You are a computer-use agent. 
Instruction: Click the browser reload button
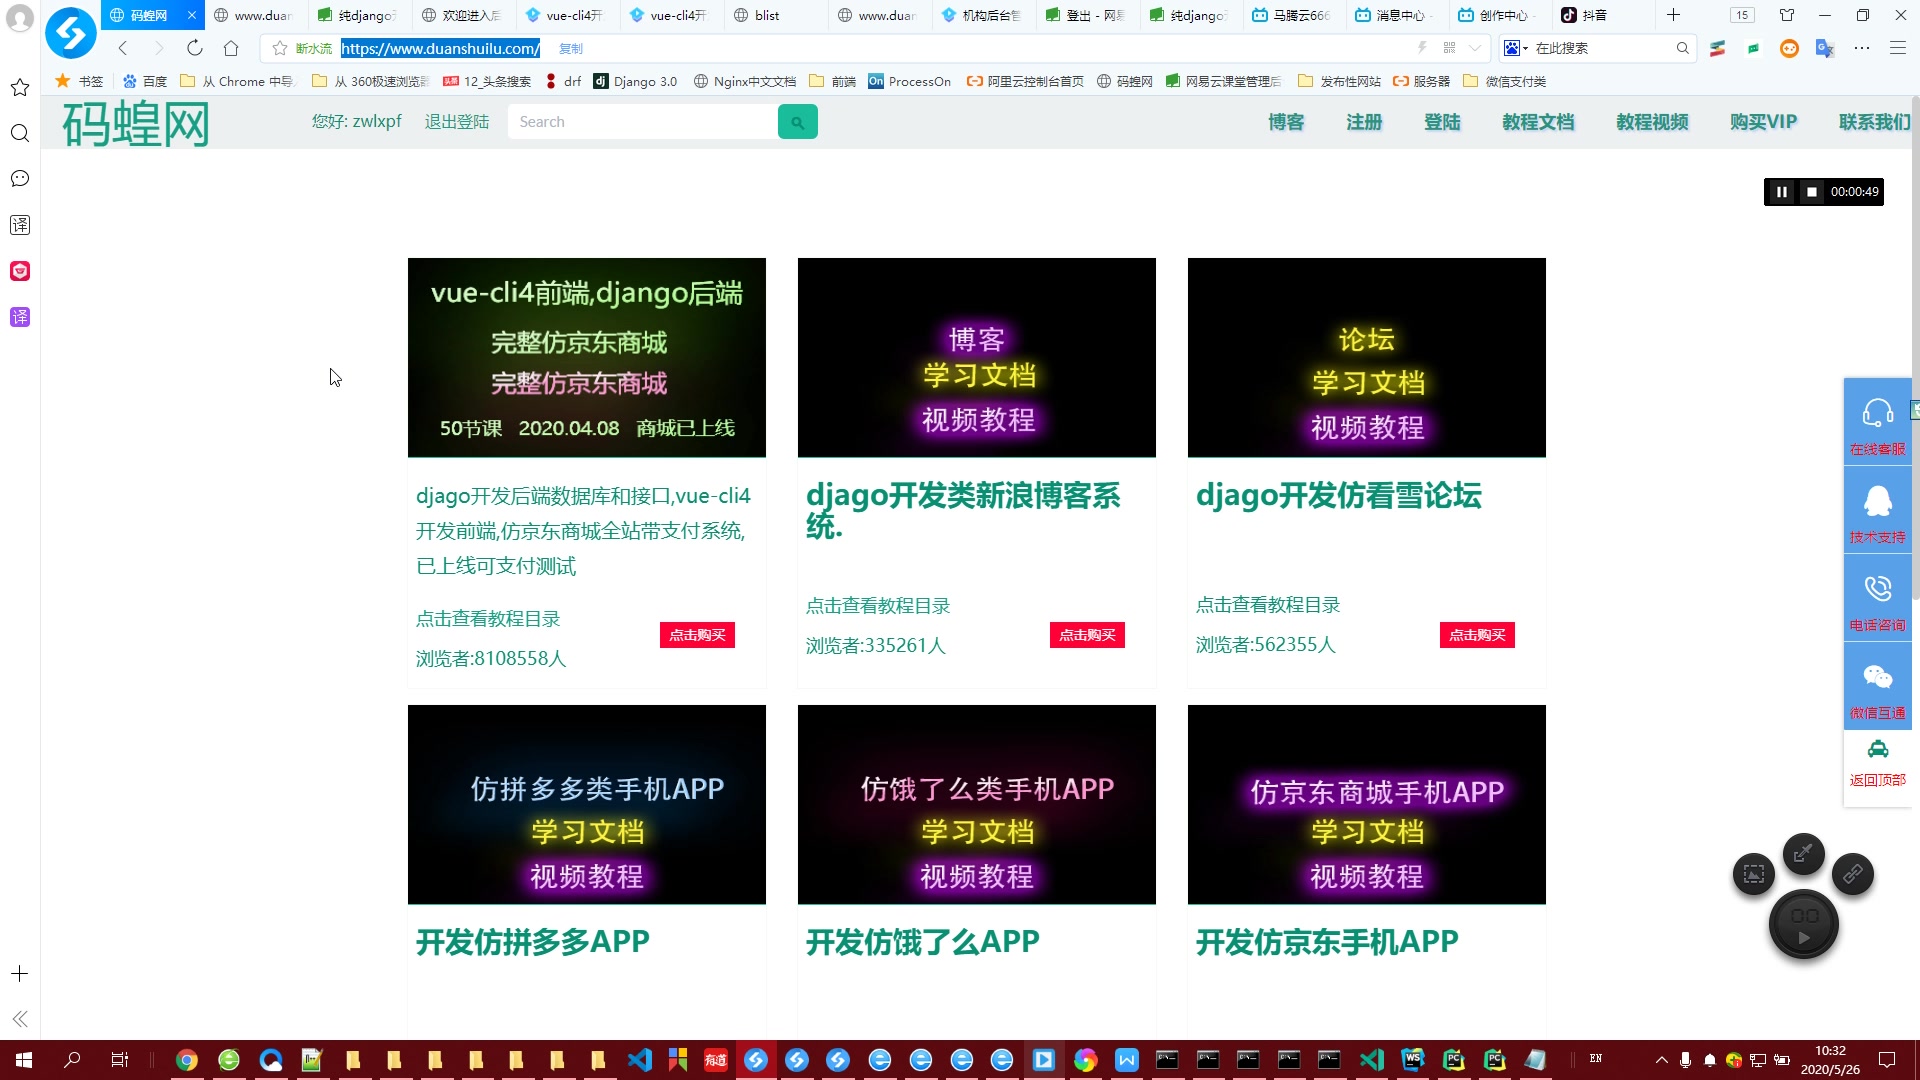click(195, 48)
